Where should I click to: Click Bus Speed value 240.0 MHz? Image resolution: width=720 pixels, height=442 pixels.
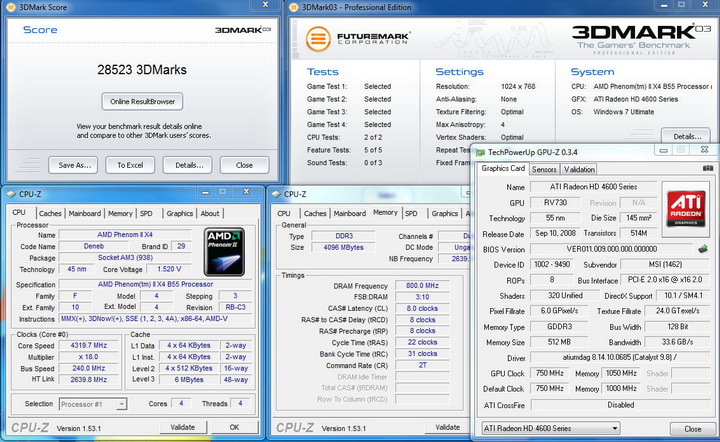[89, 368]
